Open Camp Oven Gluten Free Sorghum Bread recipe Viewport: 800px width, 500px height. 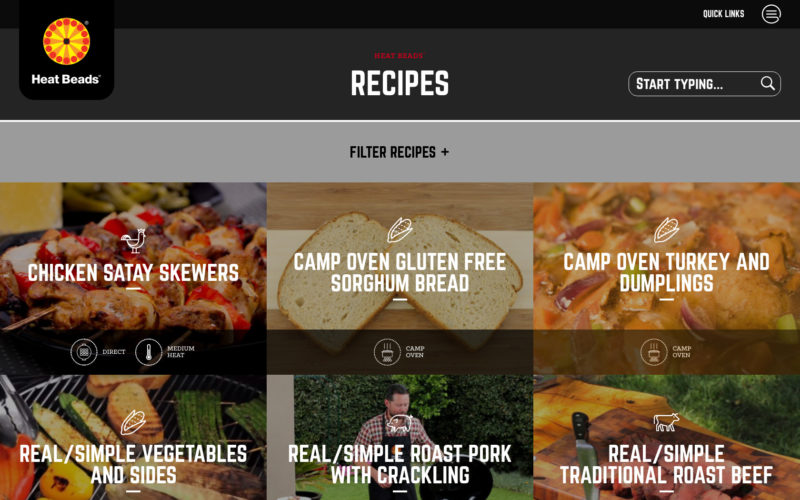click(399, 272)
